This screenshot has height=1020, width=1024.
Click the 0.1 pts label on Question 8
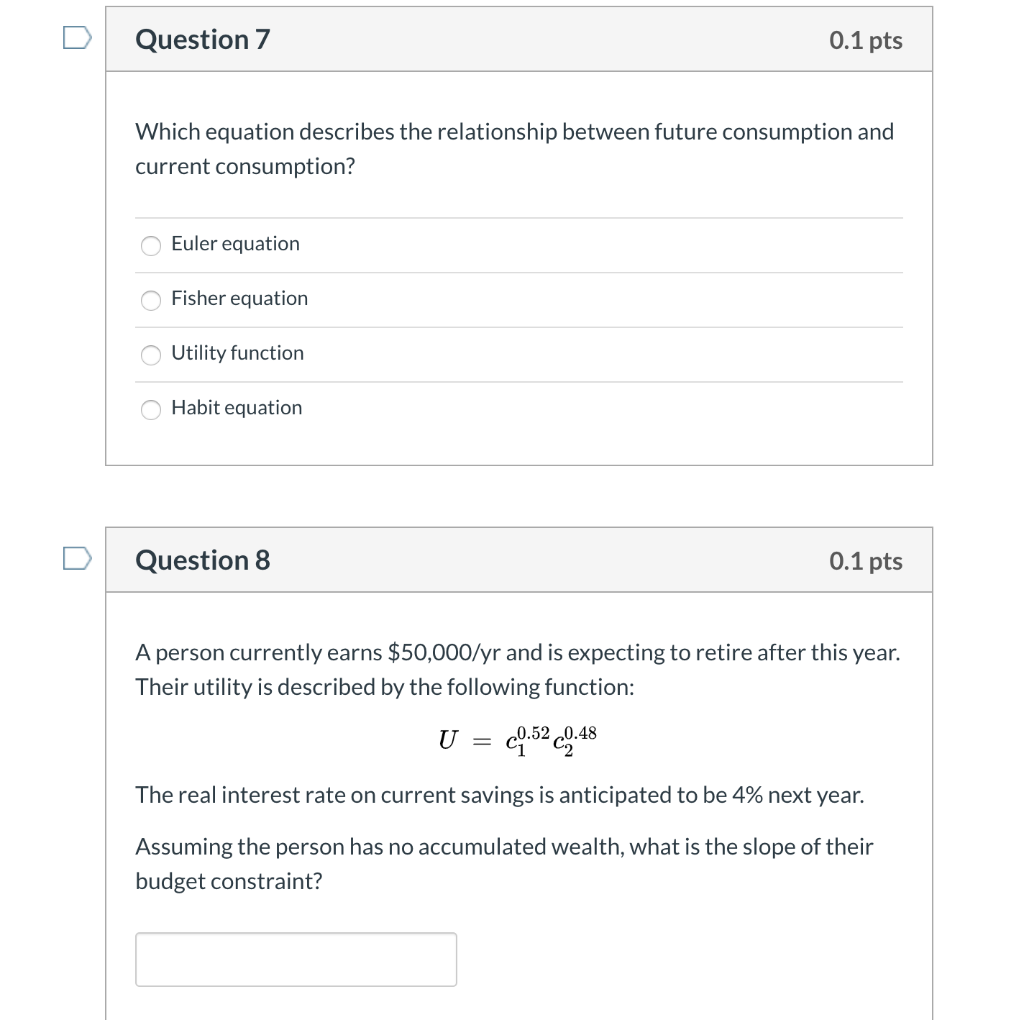(x=864, y=561)
